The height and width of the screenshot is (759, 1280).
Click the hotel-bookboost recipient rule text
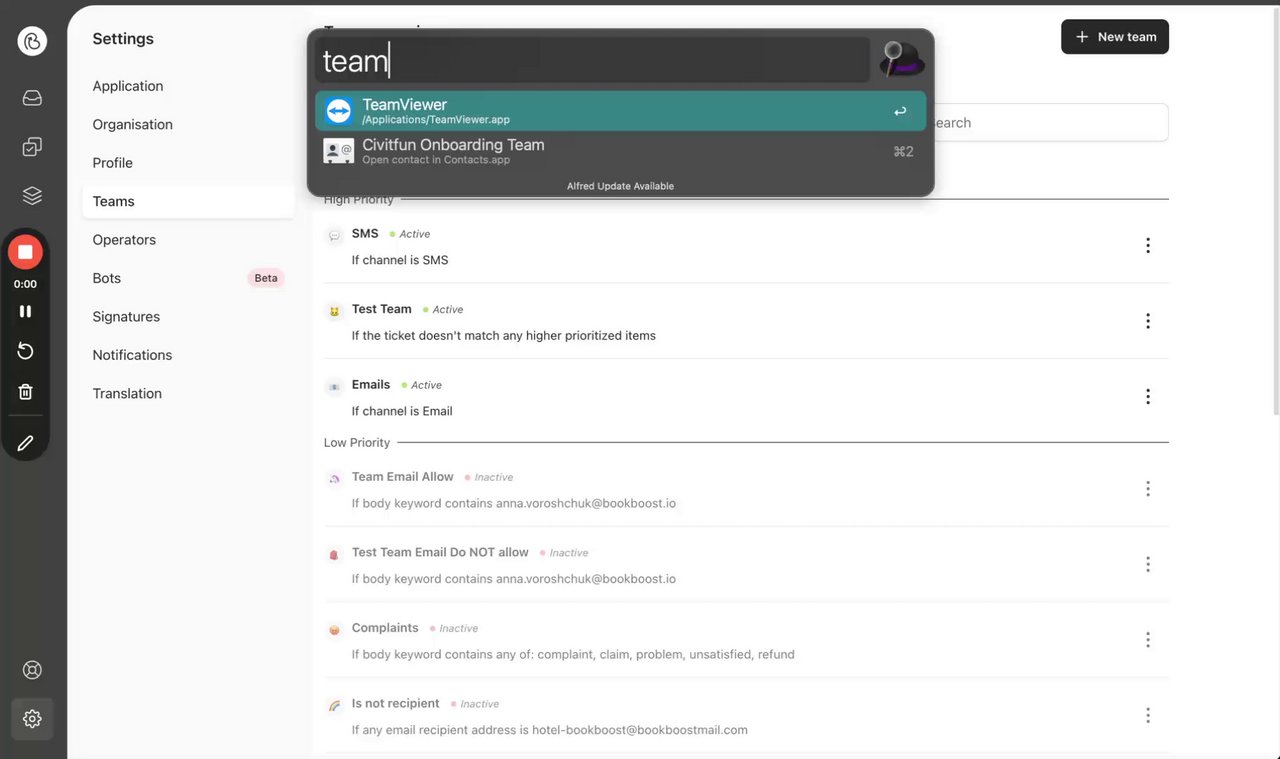550,730
